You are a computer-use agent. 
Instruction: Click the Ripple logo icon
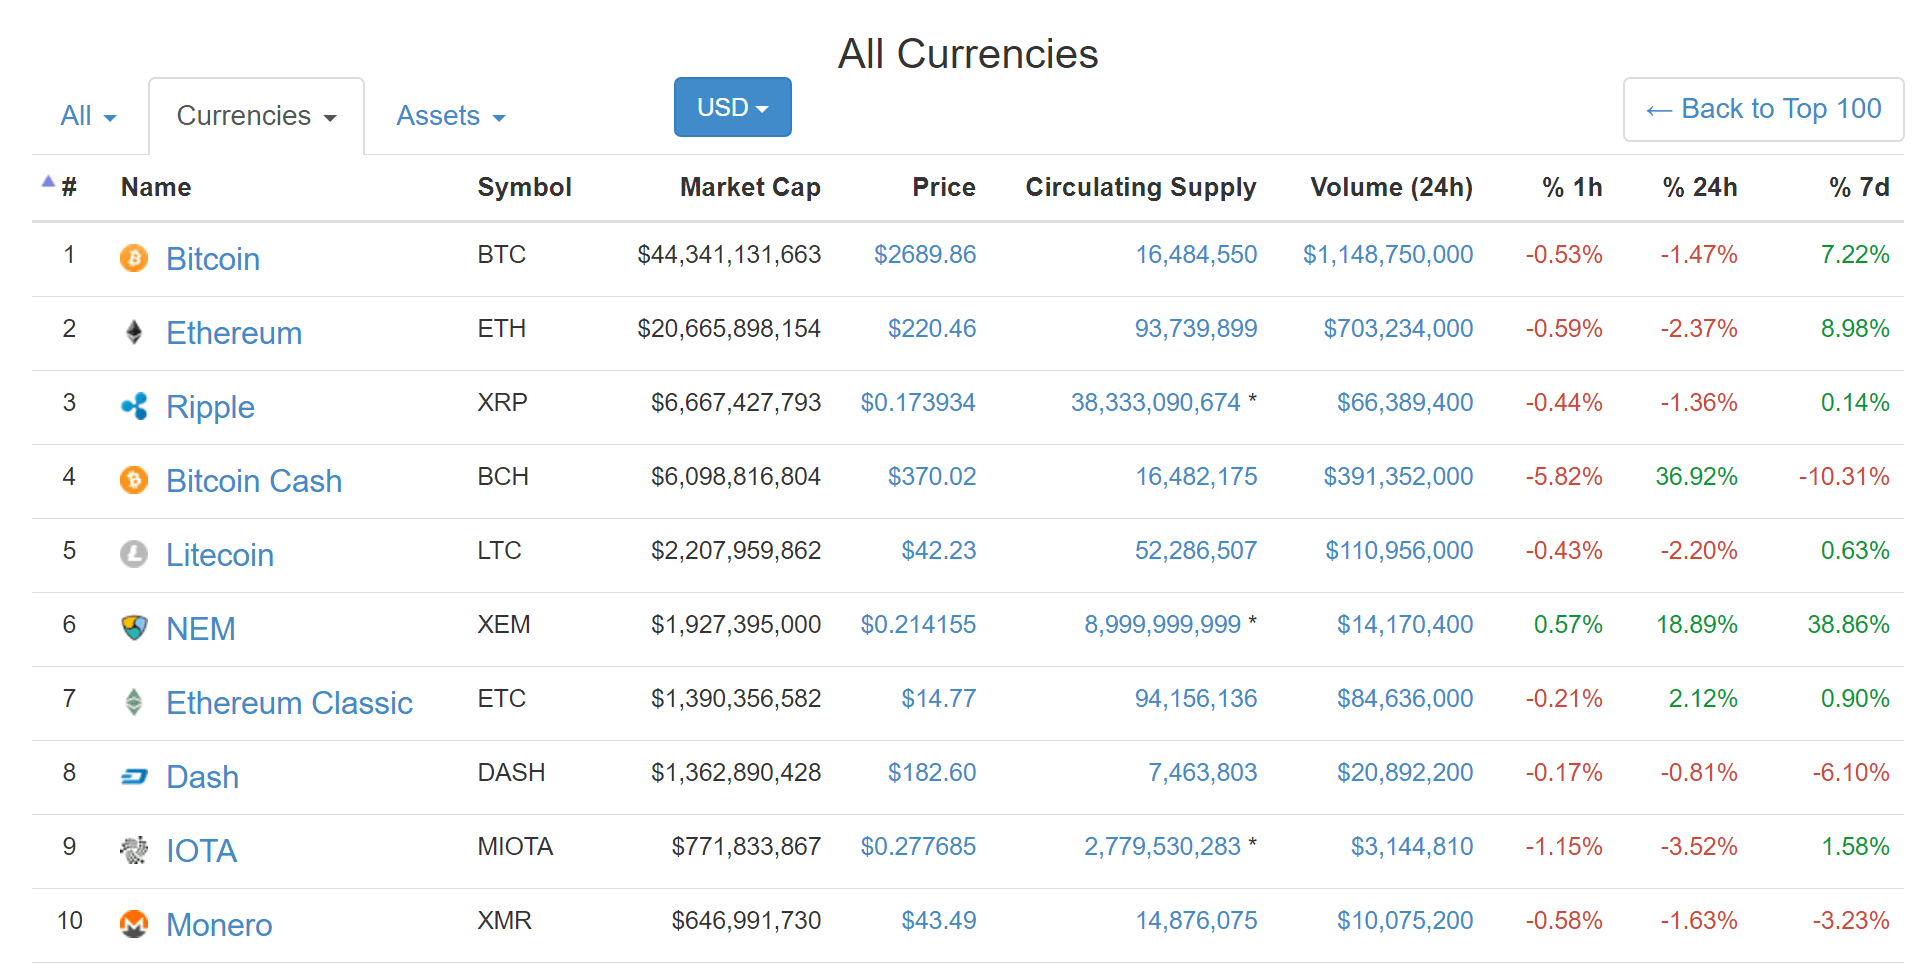click(134, 407)
